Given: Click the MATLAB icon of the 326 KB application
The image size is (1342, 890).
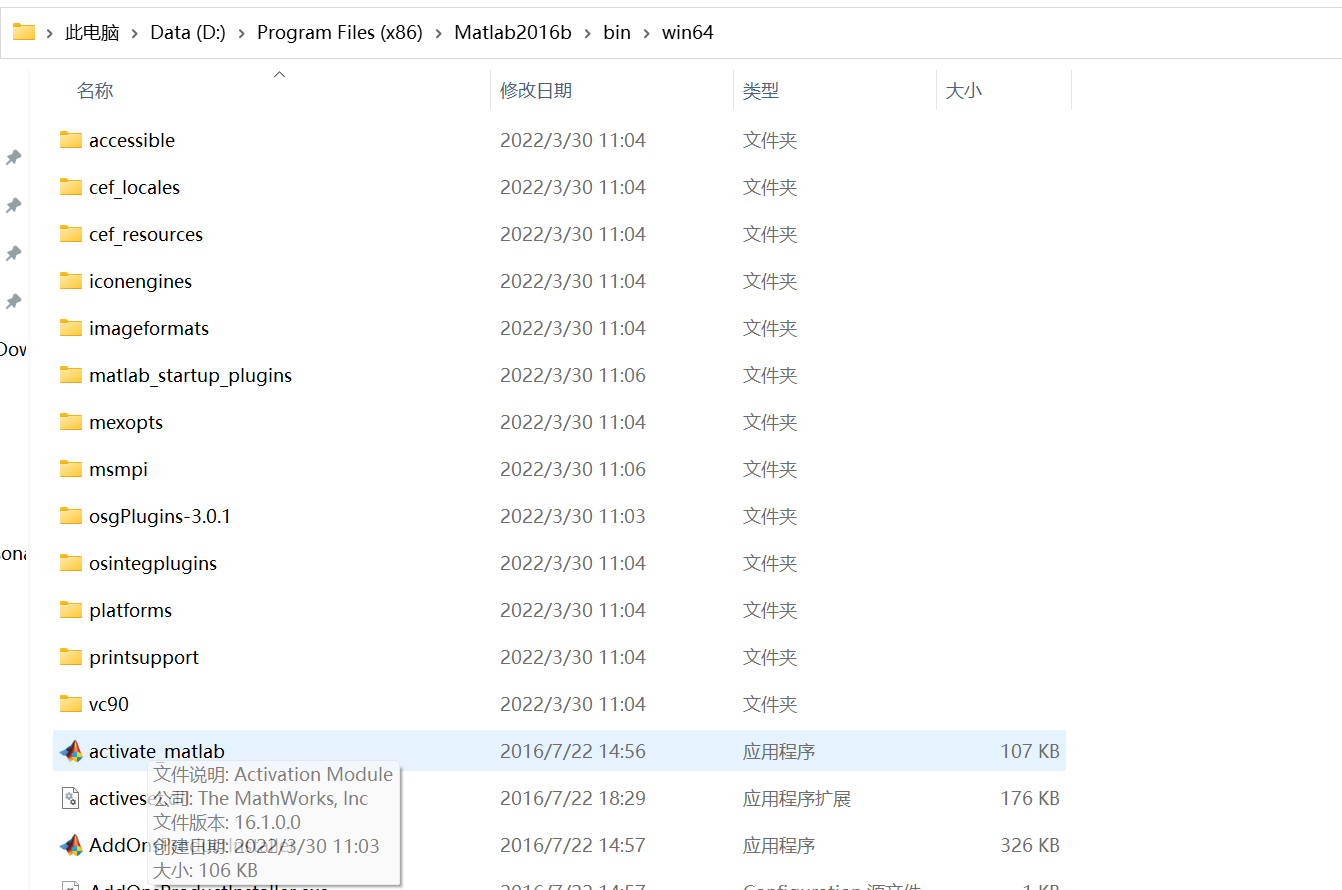Looking at the screenshot, I should [71, 845].
